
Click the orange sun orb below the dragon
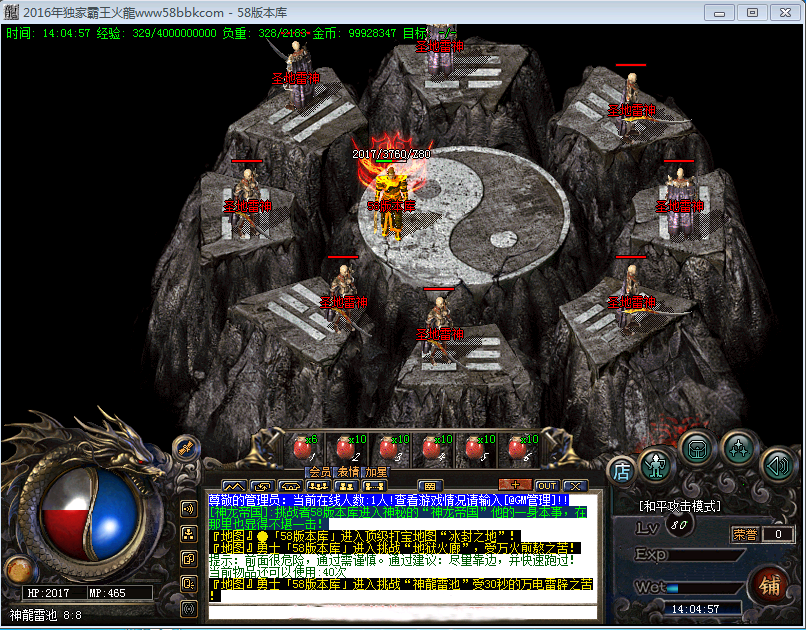19,570
